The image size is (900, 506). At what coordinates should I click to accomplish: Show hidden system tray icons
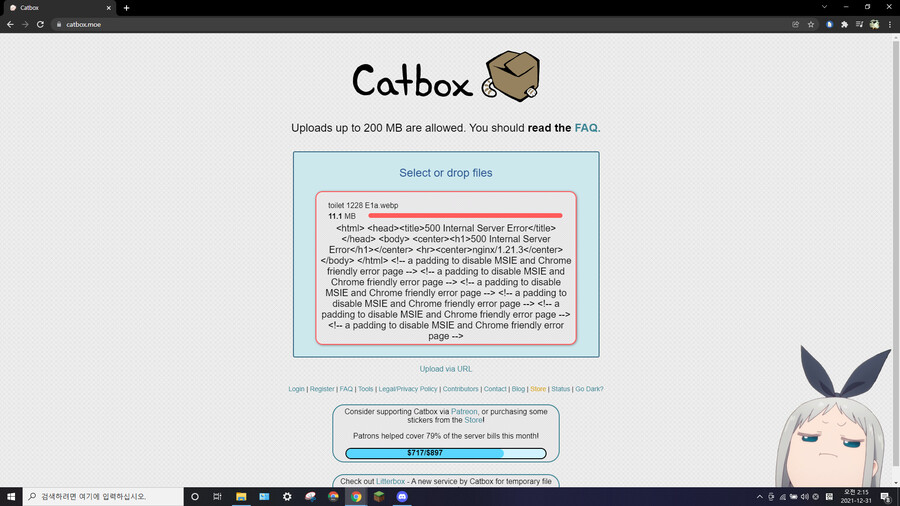pyautogui.click(x=759, y=497)
